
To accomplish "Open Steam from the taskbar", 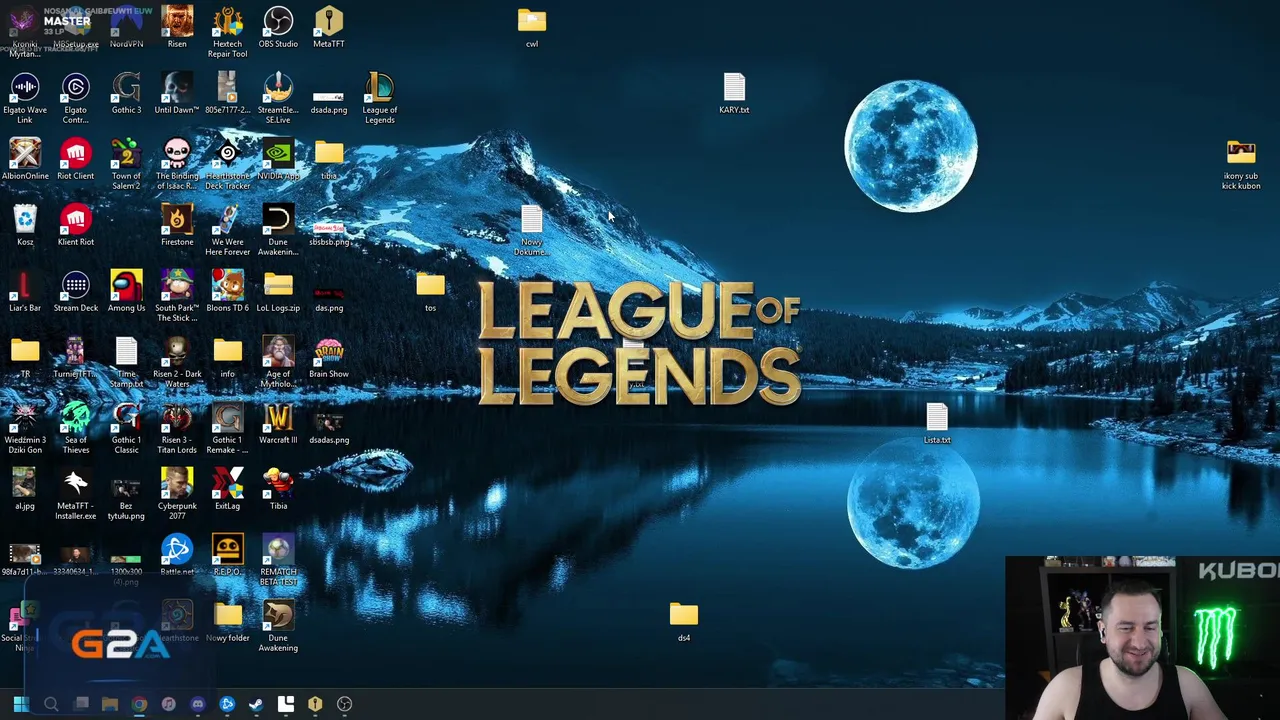I will 256,704.
